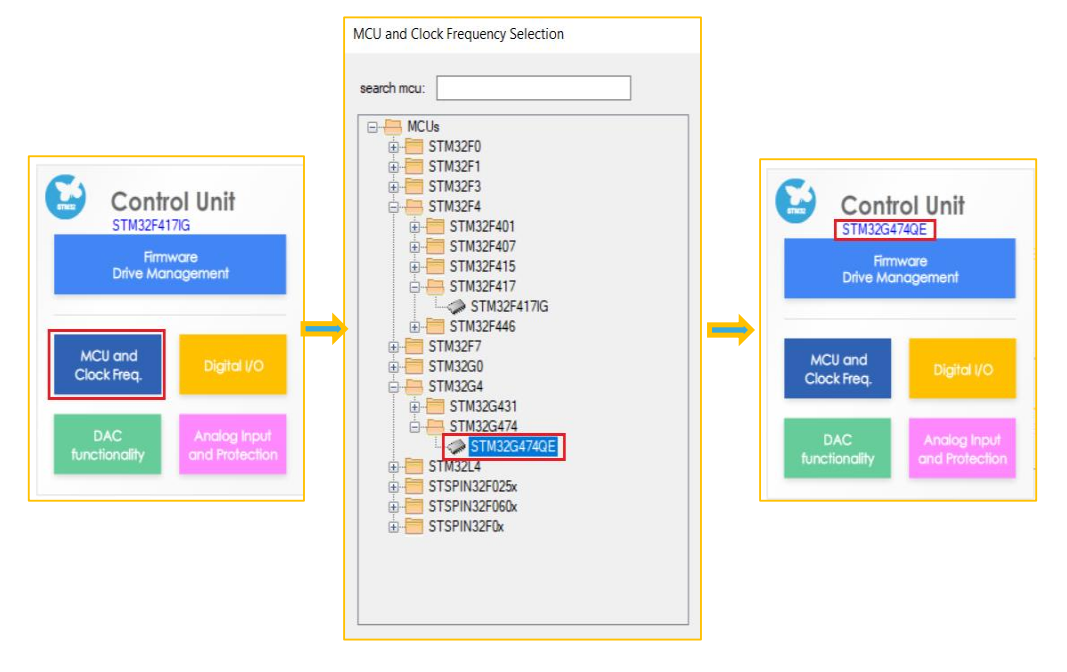Open Digital I/O in left panel
This screenshot has height=672, width=1067.
click(233, 365)
